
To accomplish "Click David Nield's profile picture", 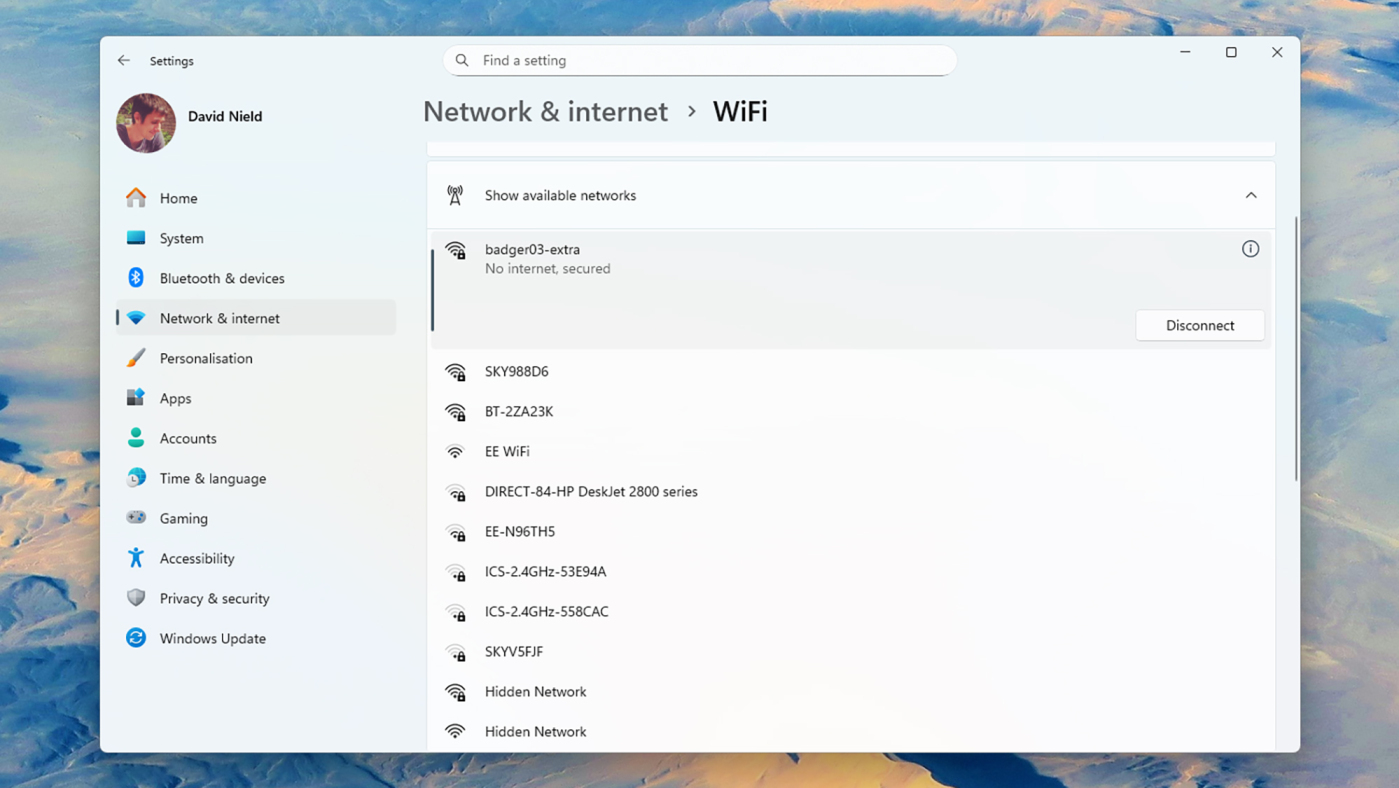I will [x=145, y=123].
